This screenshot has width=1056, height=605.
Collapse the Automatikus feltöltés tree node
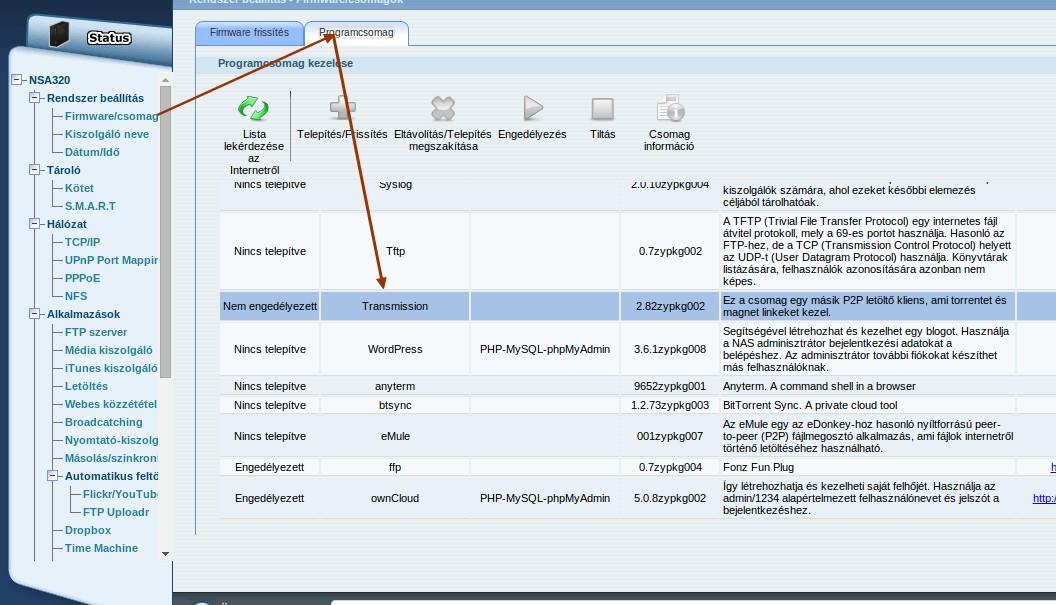point(53,476)
